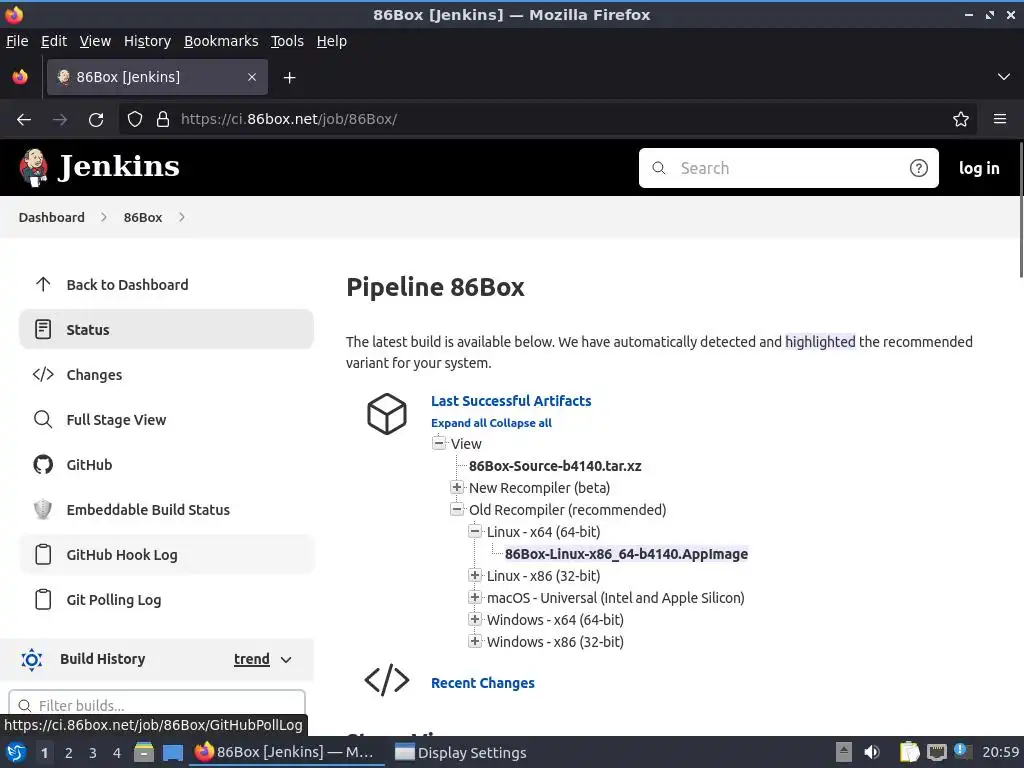Screen dimensions: 1024x768
Task: Click the update notification tray icon
Action: (x=961, y=751)
